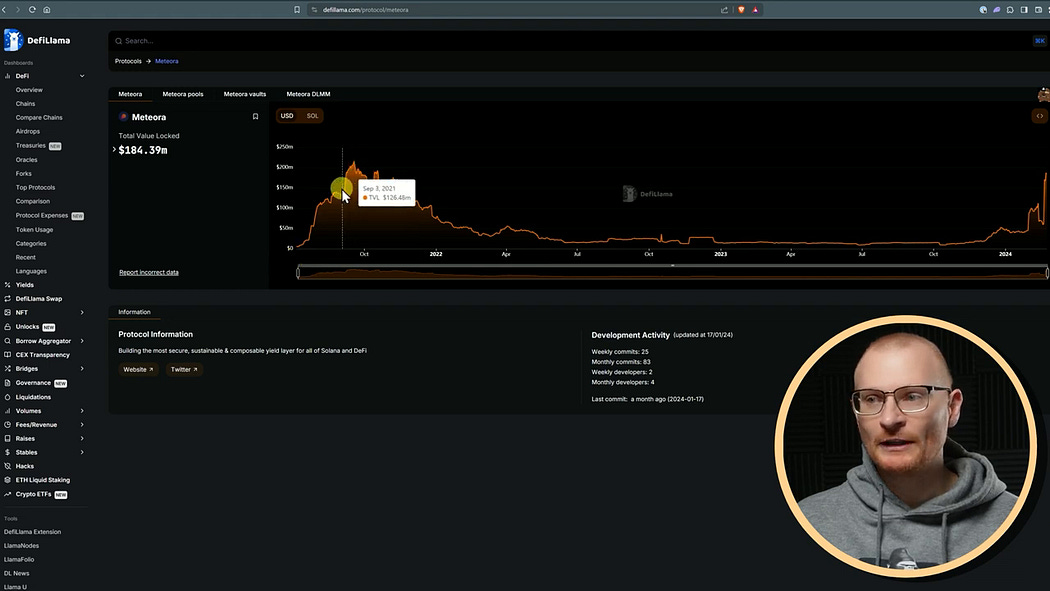Click the Liquidations droplet icon
Screen dimensions: 1050x591
tap(7, 397)
